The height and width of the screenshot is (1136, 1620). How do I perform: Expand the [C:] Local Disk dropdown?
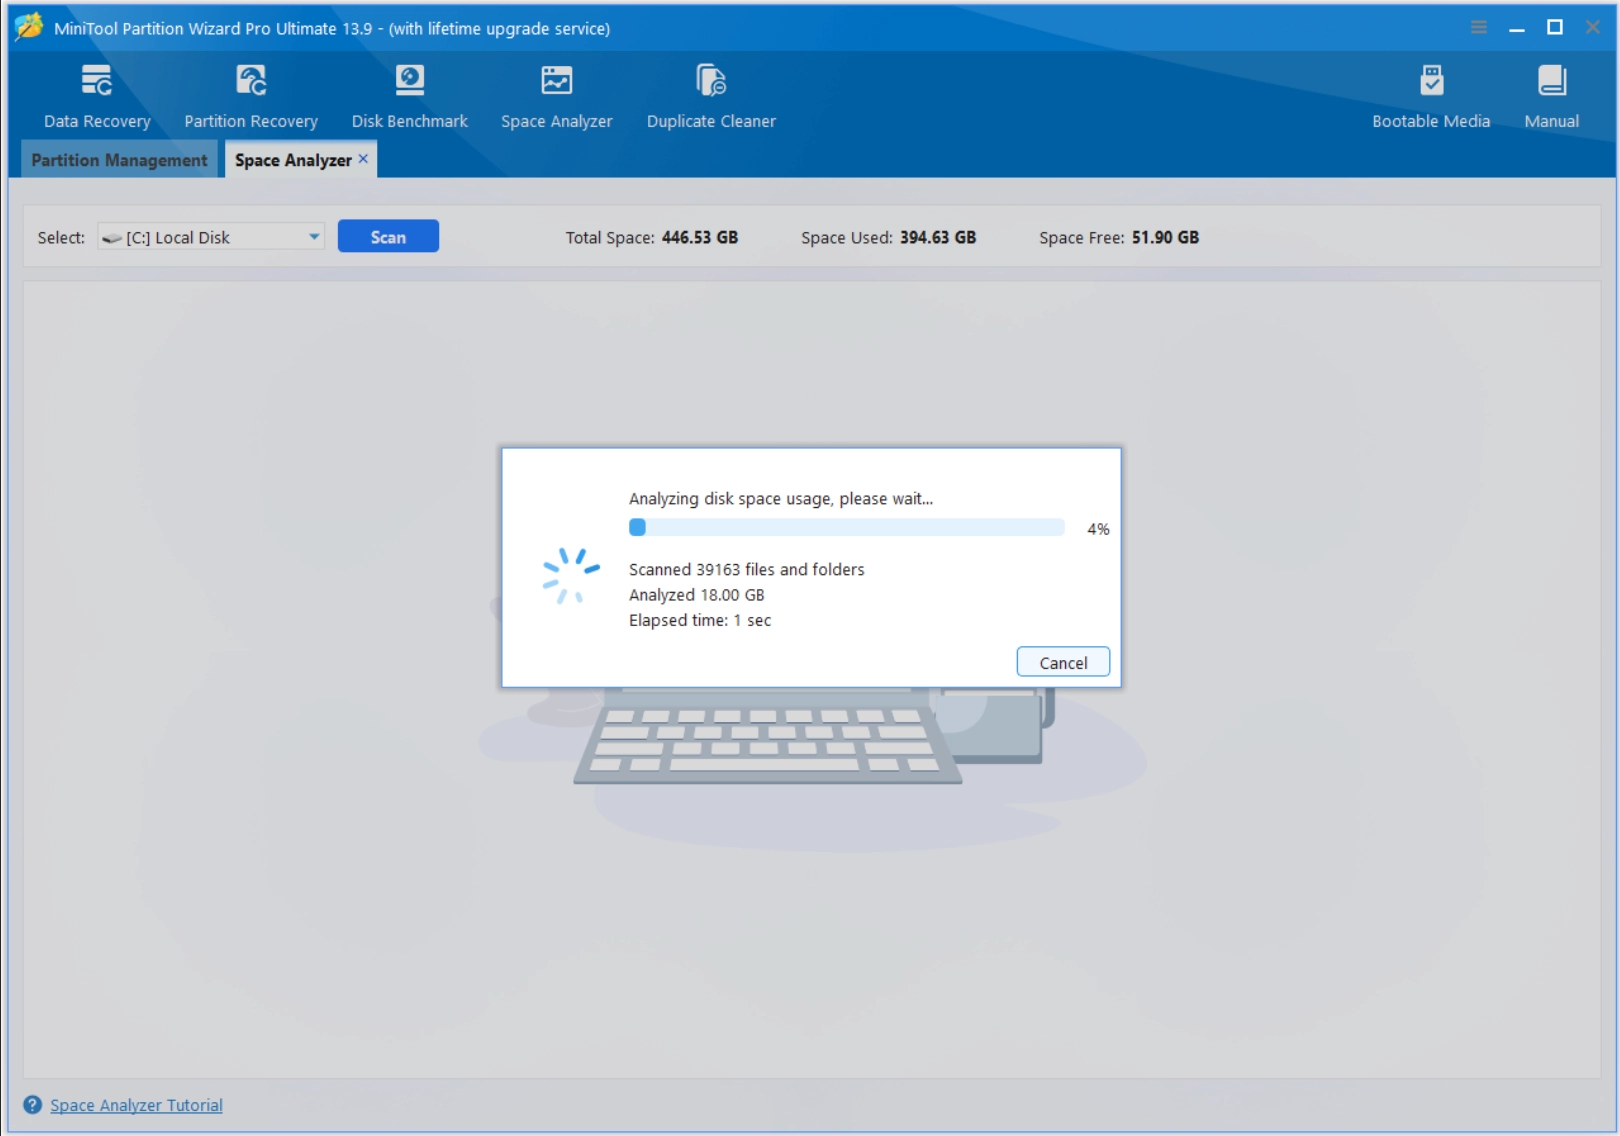pyautogui.click(x=211, y=237)
